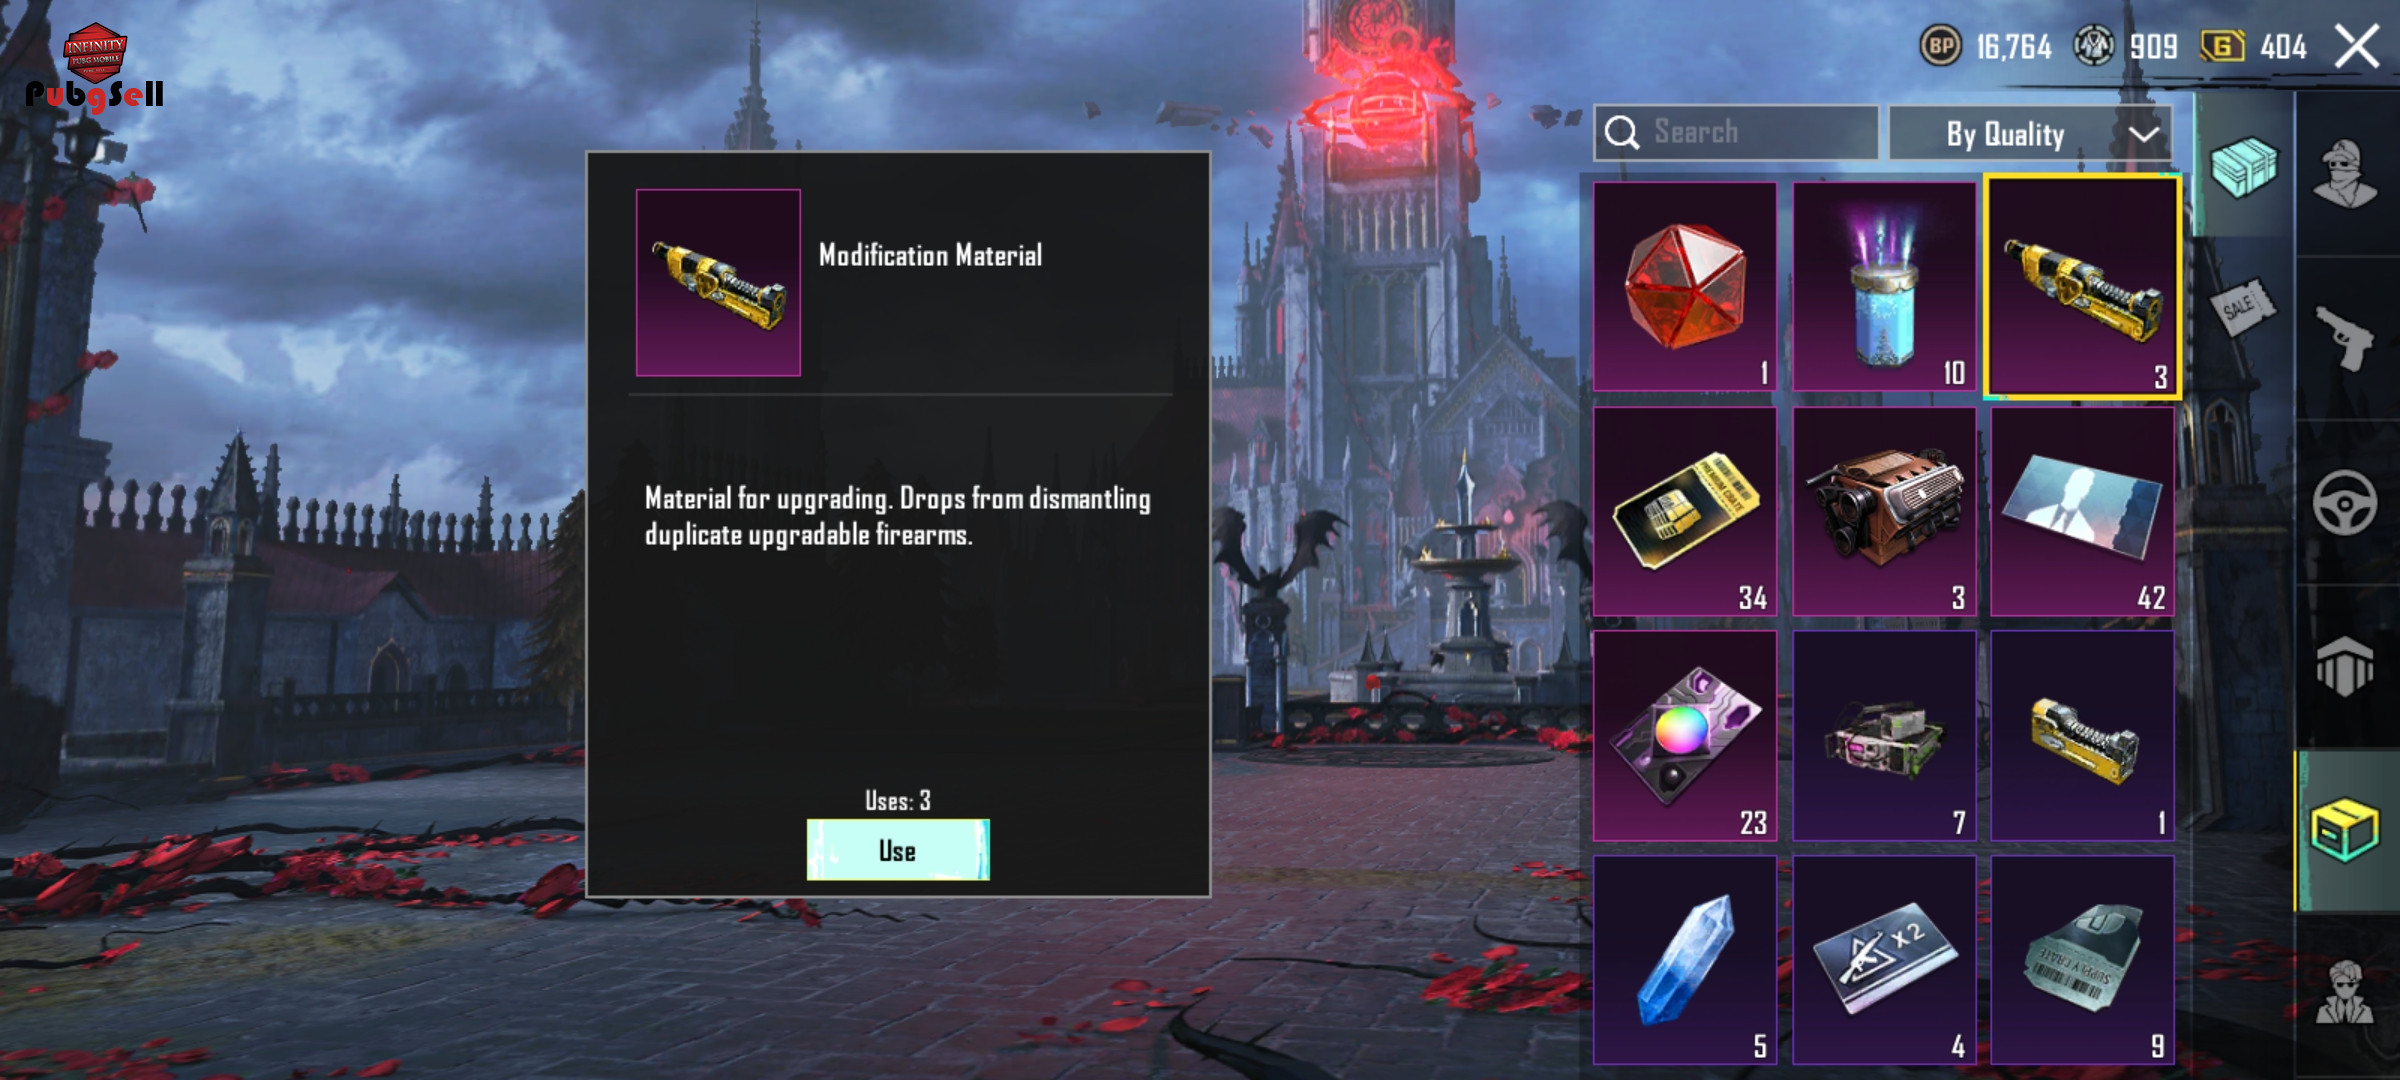Viewport: 2400px width, 1080px height.
Task: Open the steering wheel vehicles tab
Action: (x=2345, y=502)
